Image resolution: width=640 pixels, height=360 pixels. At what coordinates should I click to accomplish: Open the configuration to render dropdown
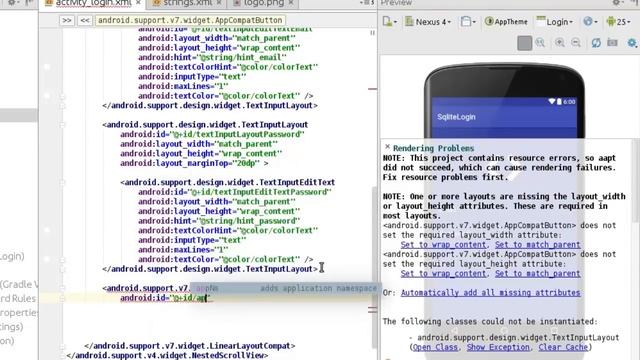tap(390, 22)
